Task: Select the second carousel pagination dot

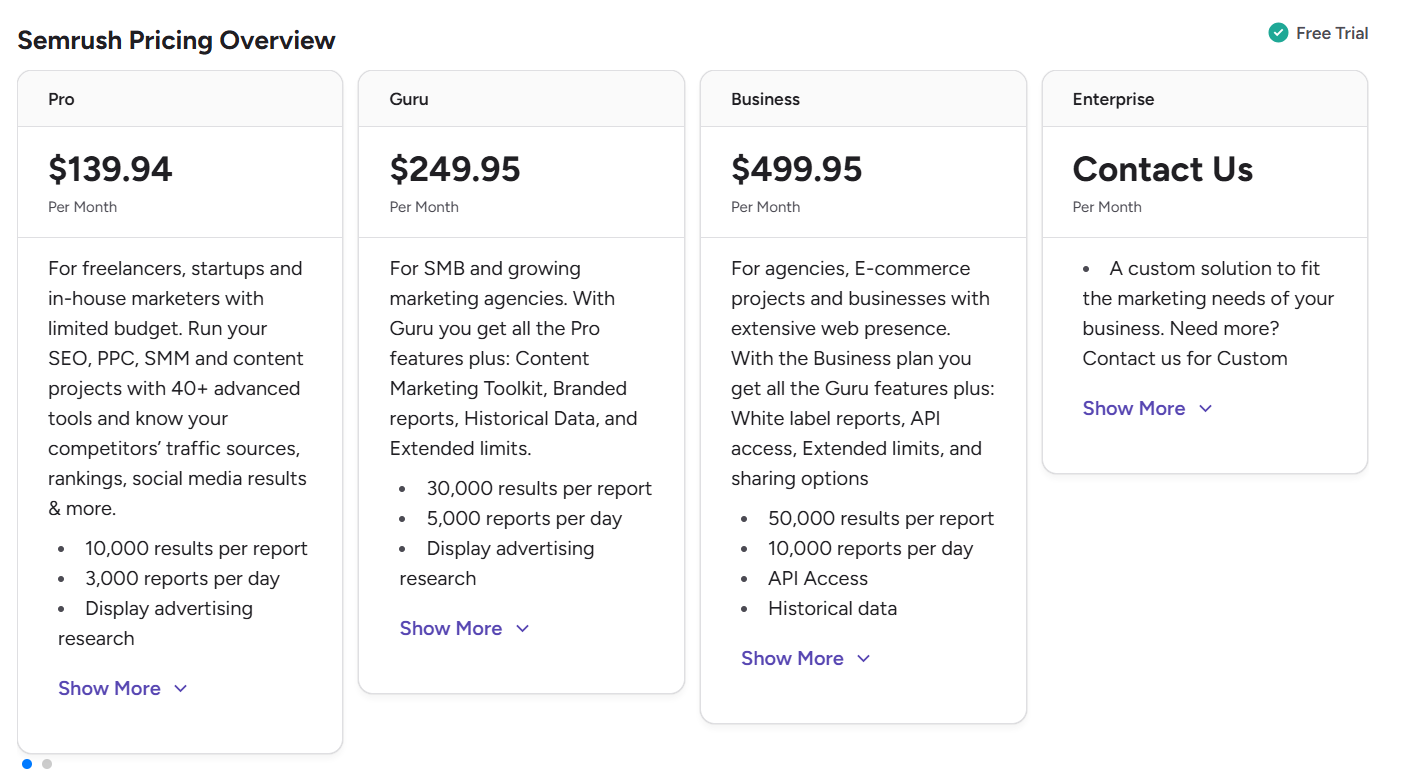Action: [45, 763]
